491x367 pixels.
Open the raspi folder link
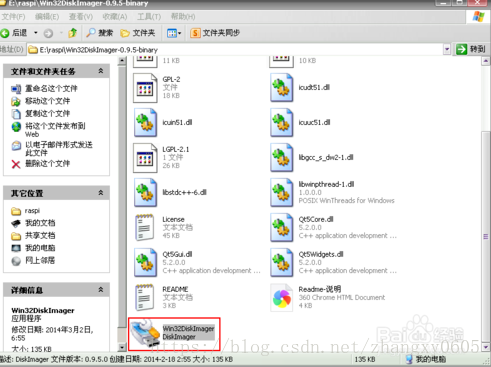tap(32, 210)
